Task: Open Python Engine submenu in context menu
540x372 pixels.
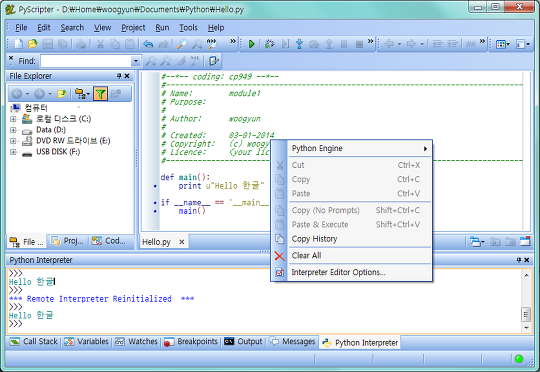Action: pos(360,148)
